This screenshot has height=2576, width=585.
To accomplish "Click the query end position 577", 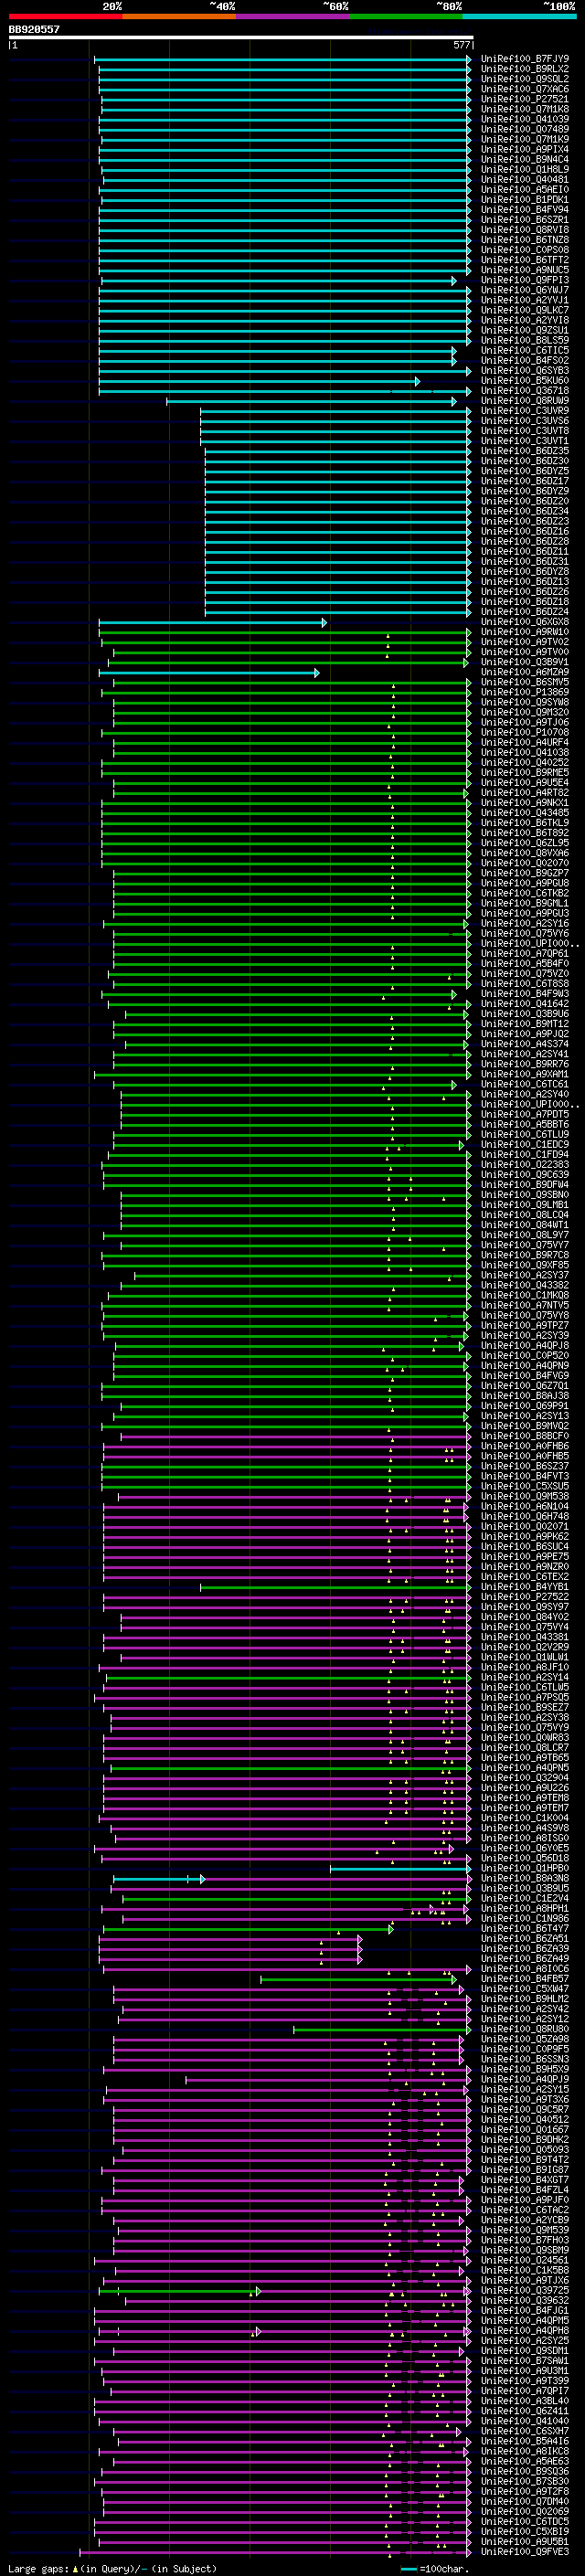I will 462,45.
